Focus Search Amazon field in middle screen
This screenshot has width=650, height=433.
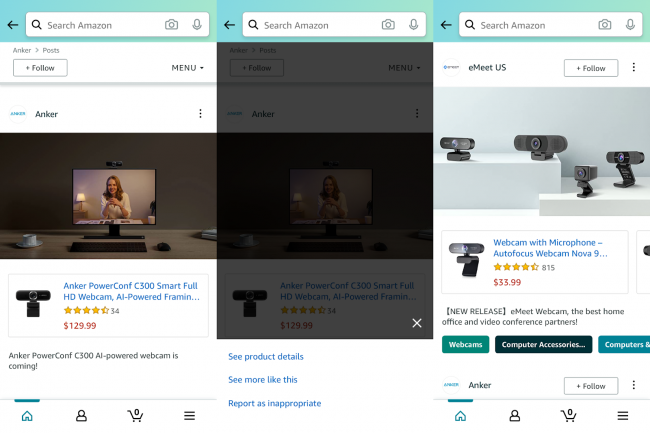pyautogui.click(x=334, y=25)
